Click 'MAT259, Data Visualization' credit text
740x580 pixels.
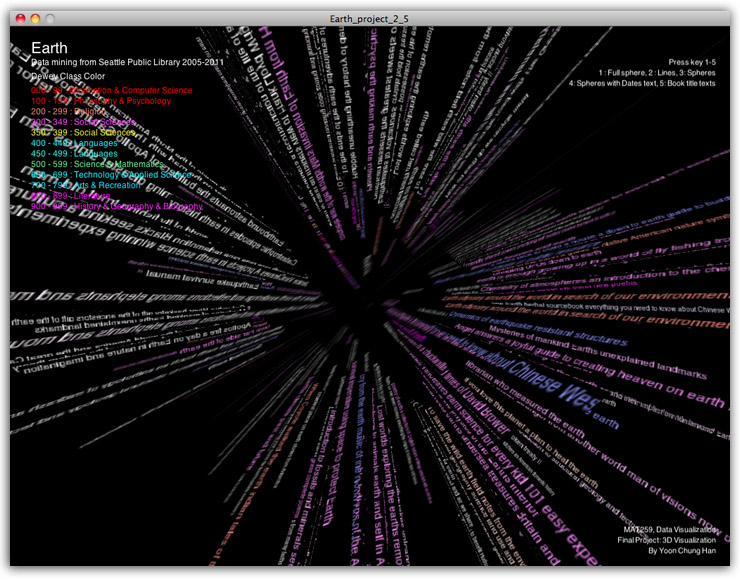click(x=670, y=530)
